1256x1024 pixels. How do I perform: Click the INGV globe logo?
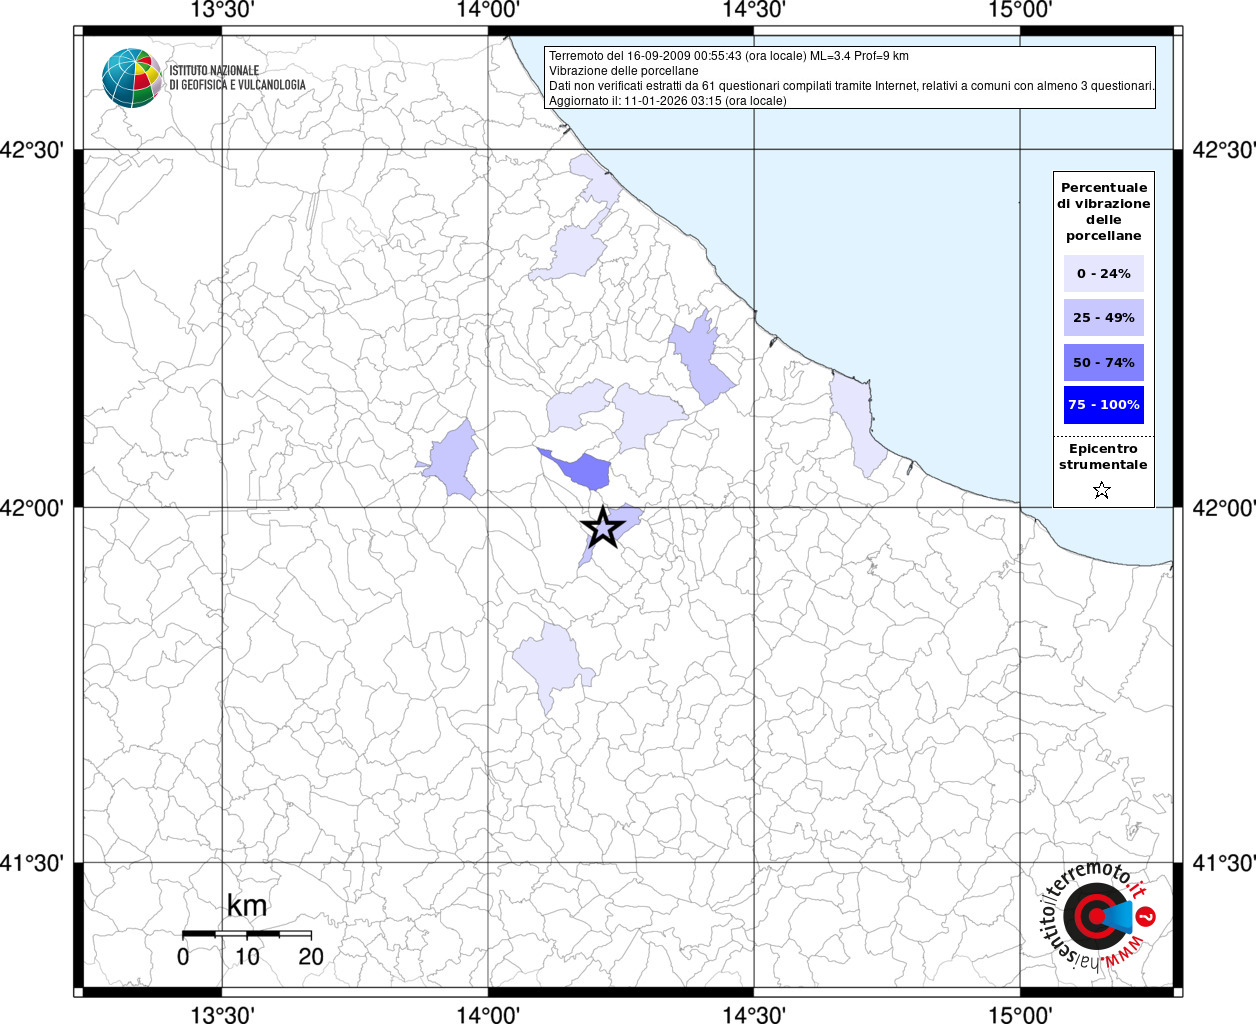[x=132, y=78]
